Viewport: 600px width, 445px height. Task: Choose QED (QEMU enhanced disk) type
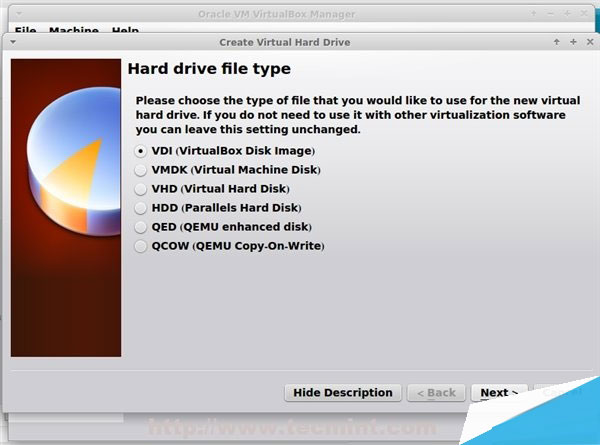click(x=223, y=227)
